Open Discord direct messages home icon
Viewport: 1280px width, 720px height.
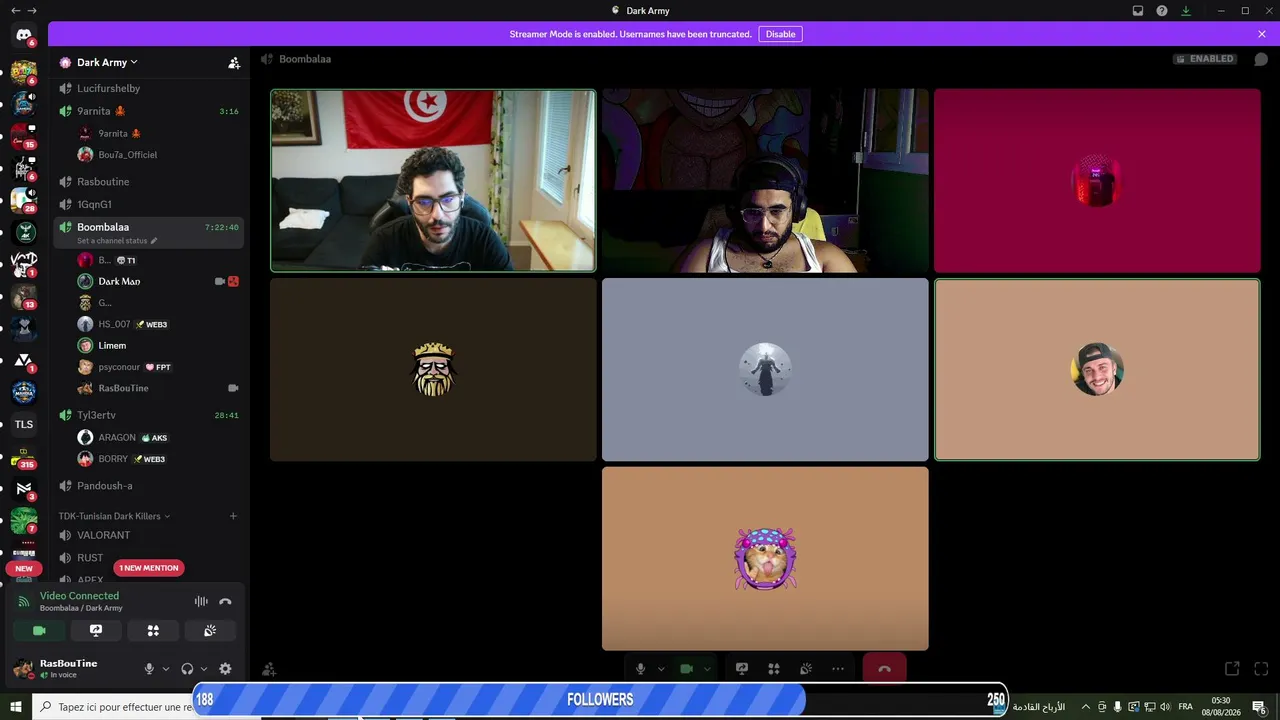click(x=24, y=35)
